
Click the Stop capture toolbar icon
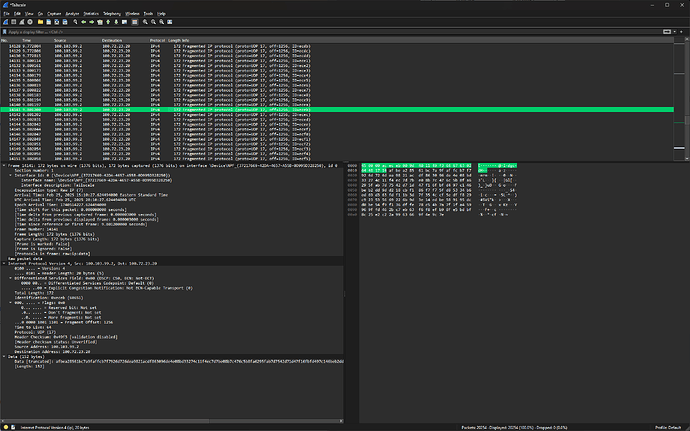click(x=14, y=22)
